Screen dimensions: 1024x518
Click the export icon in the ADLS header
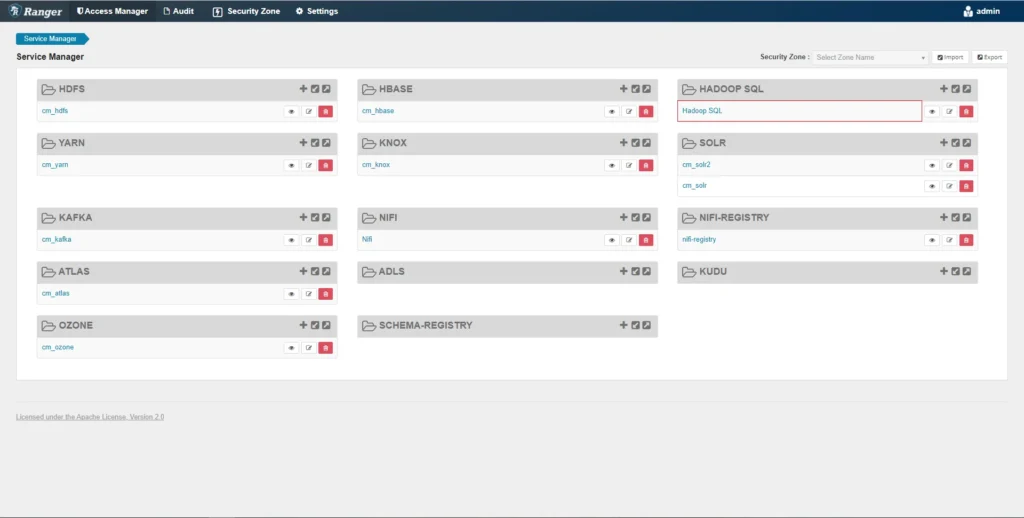(646, 271)
